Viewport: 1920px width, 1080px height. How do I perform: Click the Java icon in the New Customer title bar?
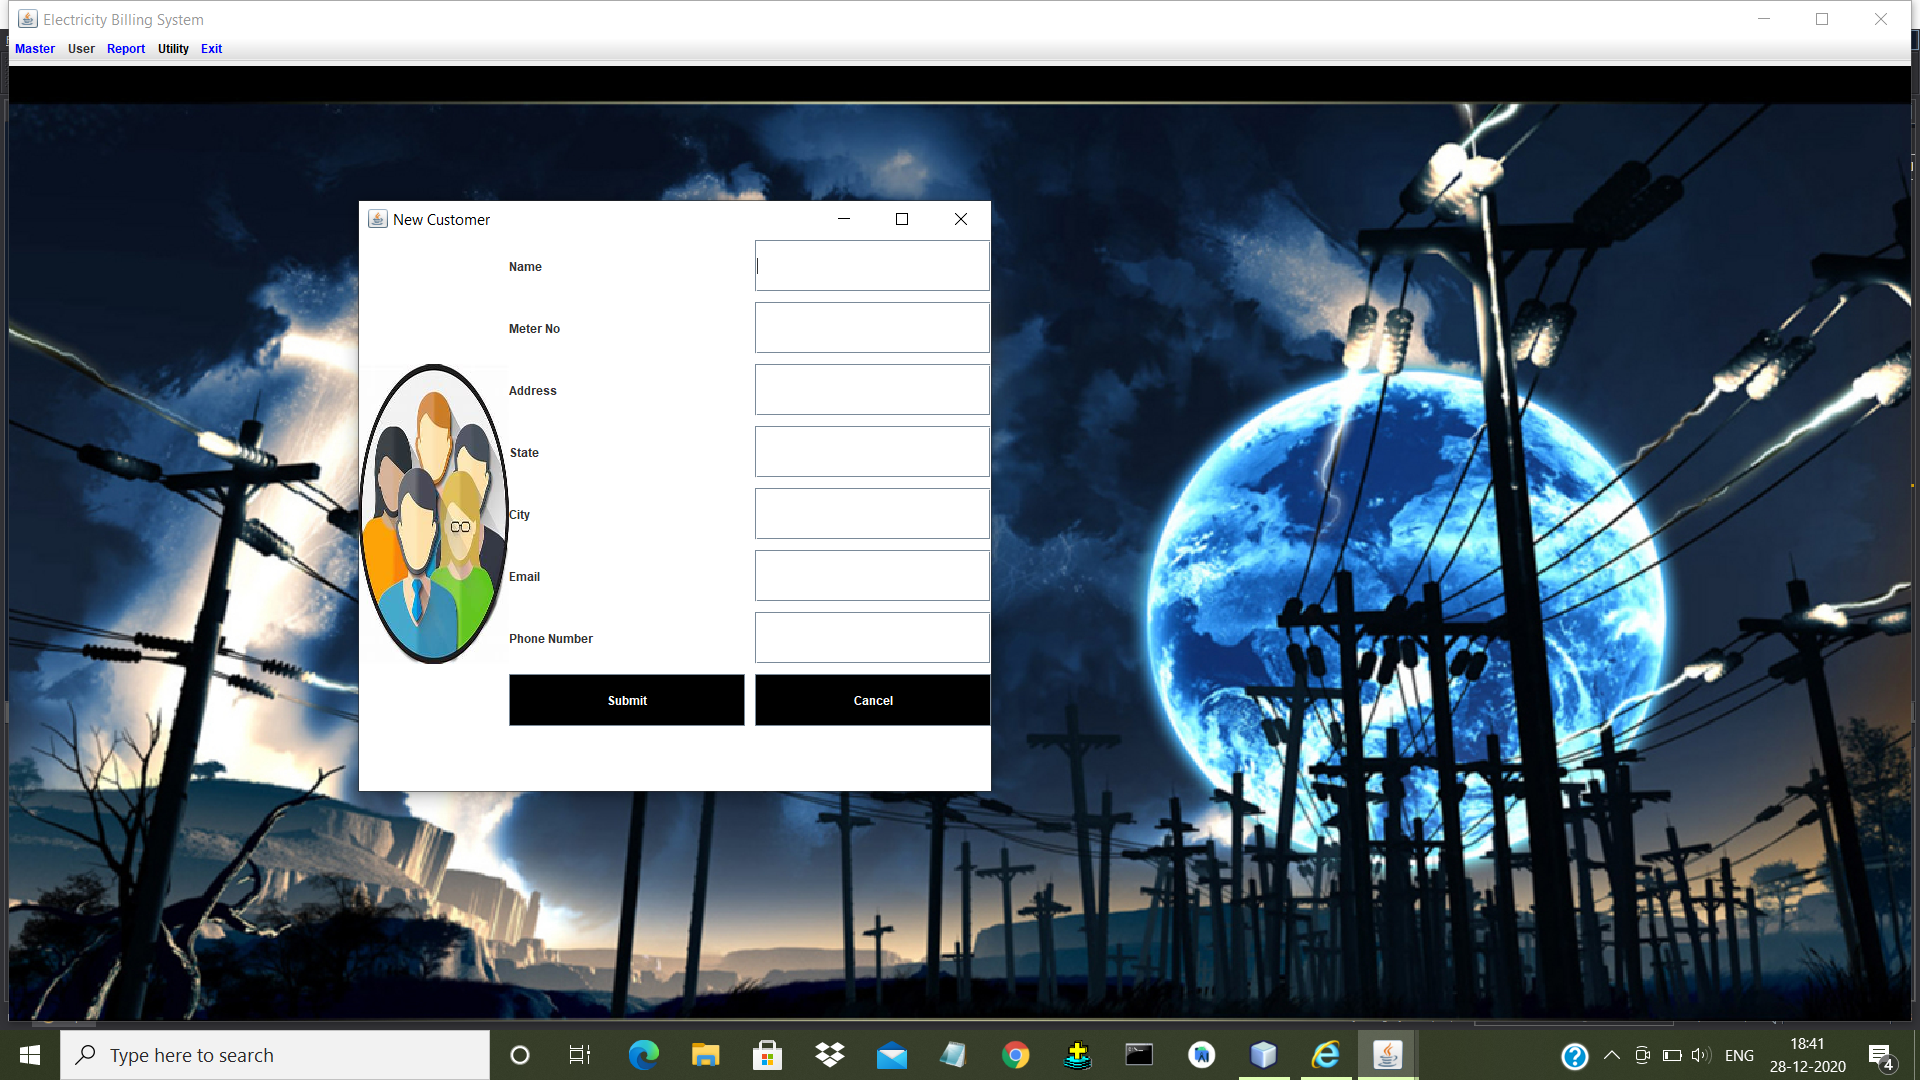click(x=377, y=219)
